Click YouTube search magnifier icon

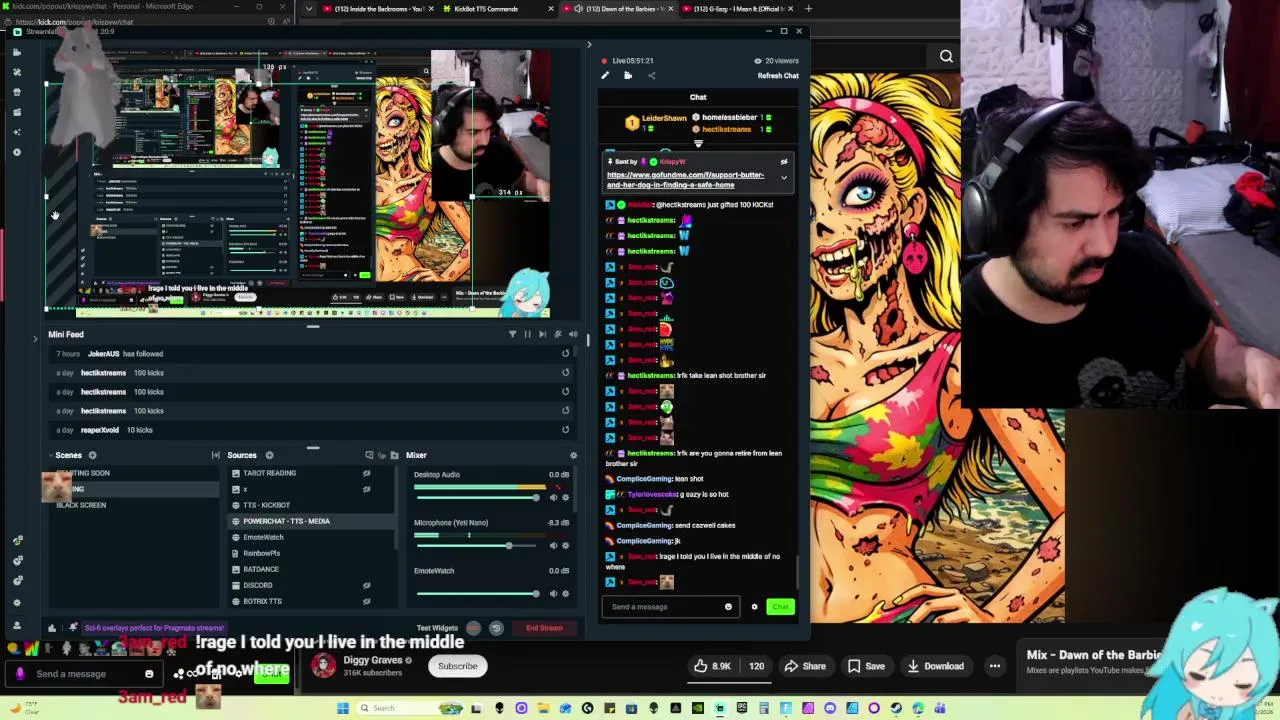[946, 56]
